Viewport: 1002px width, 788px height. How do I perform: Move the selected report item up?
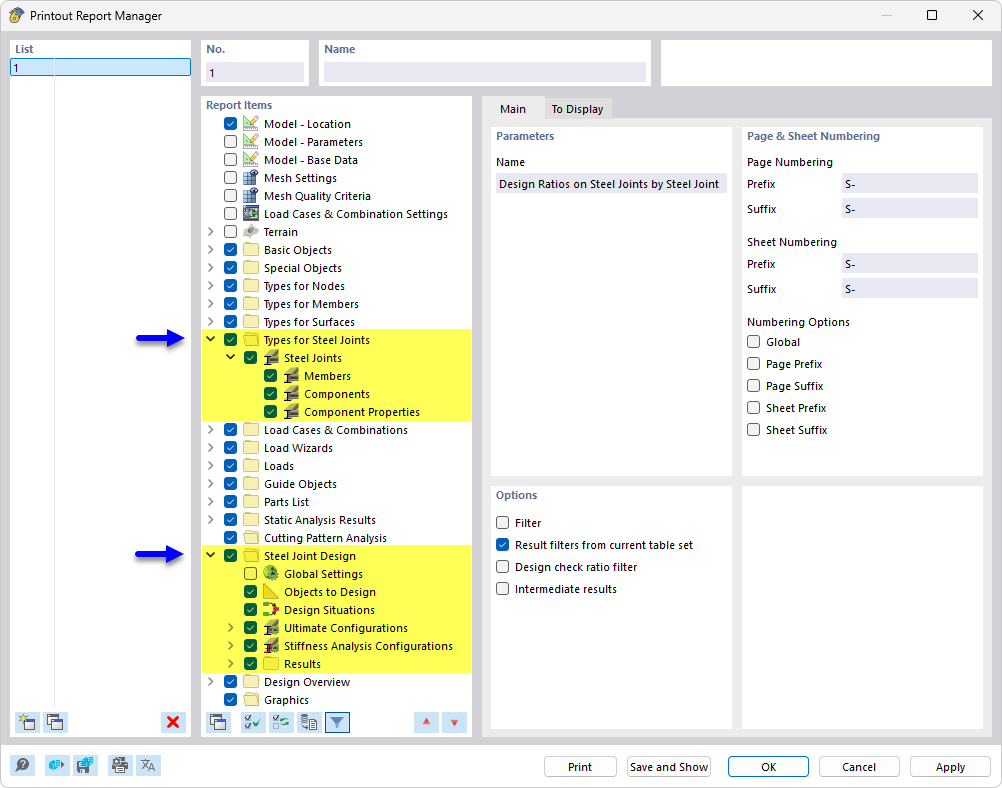pos(426,722)
